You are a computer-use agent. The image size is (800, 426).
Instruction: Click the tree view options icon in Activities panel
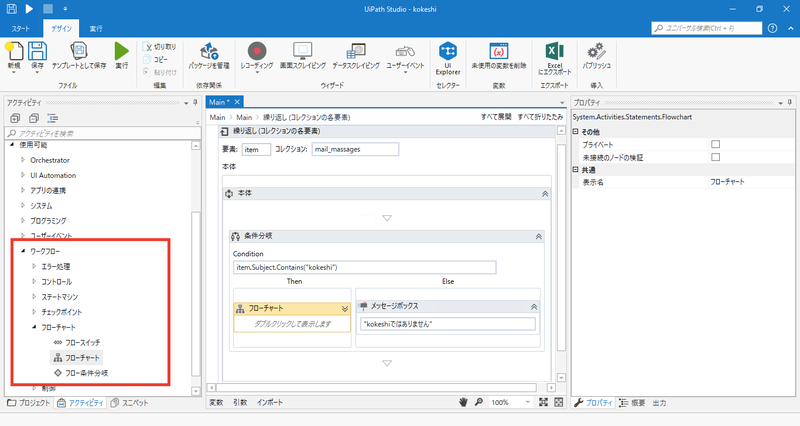coord(53,118)
